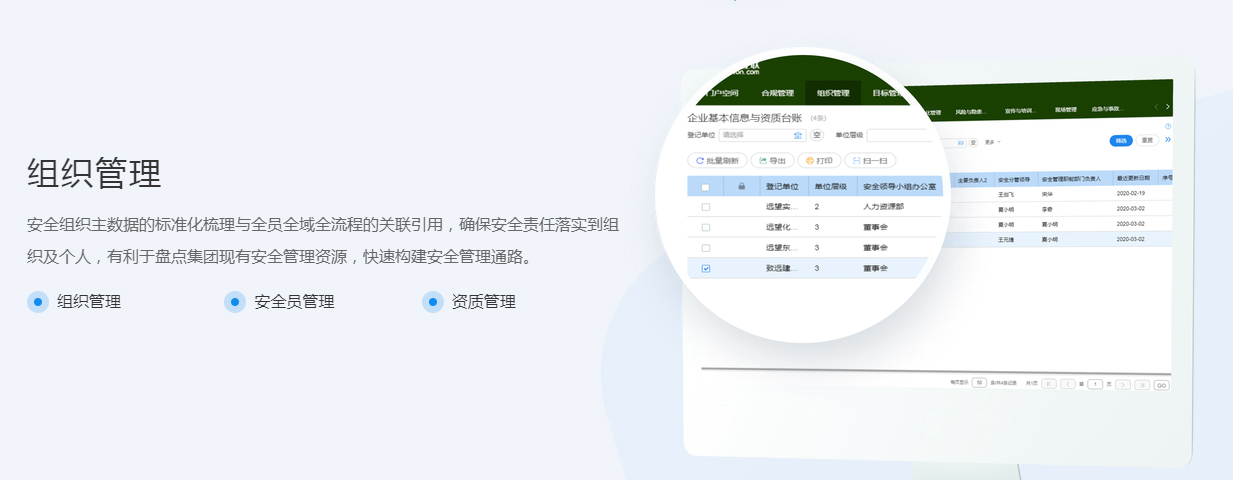
Task: Click the blue 筛选 filter button
Action: pos(1121,140)
